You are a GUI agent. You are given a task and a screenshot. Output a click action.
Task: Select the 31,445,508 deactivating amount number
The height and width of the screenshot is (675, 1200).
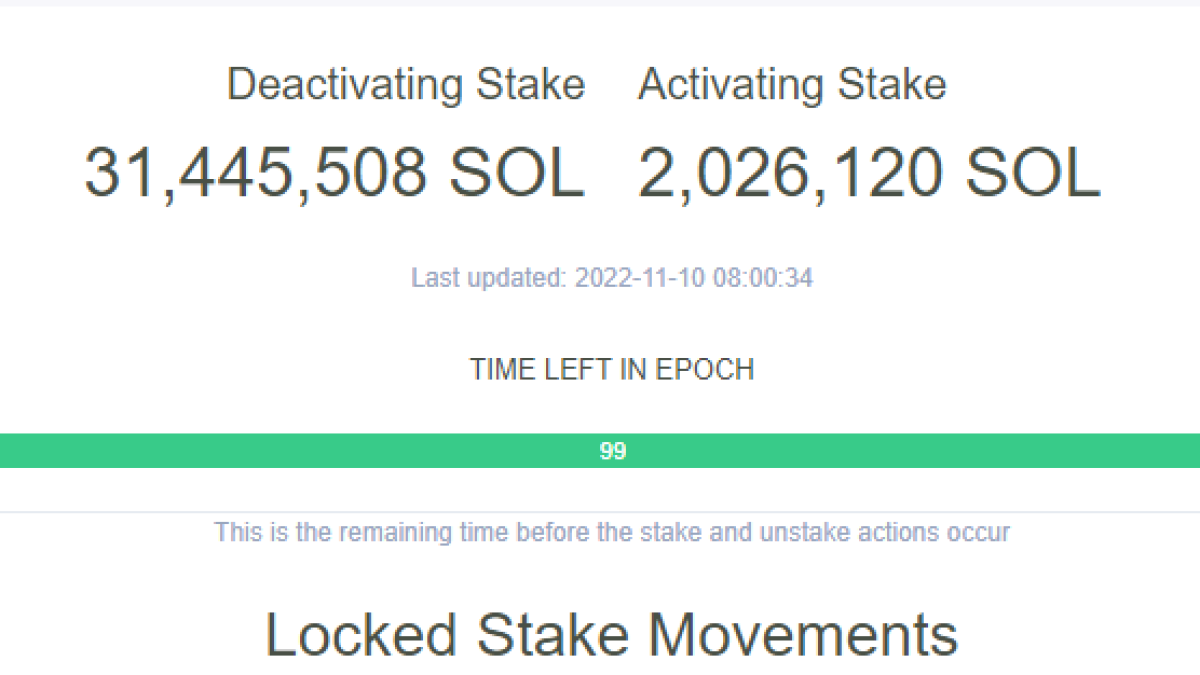254,172
